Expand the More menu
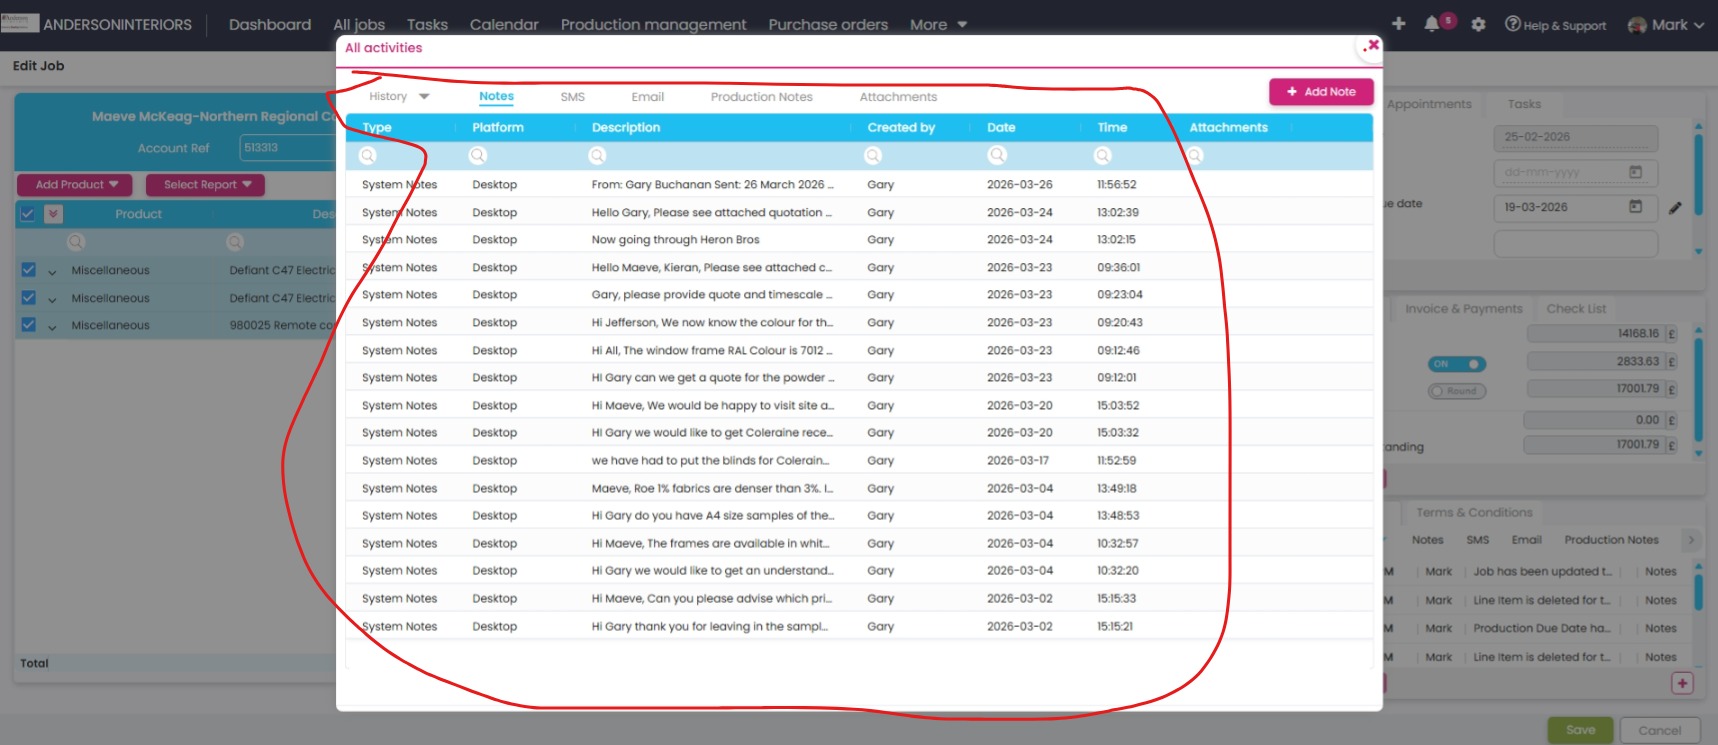 coord(938,25)
